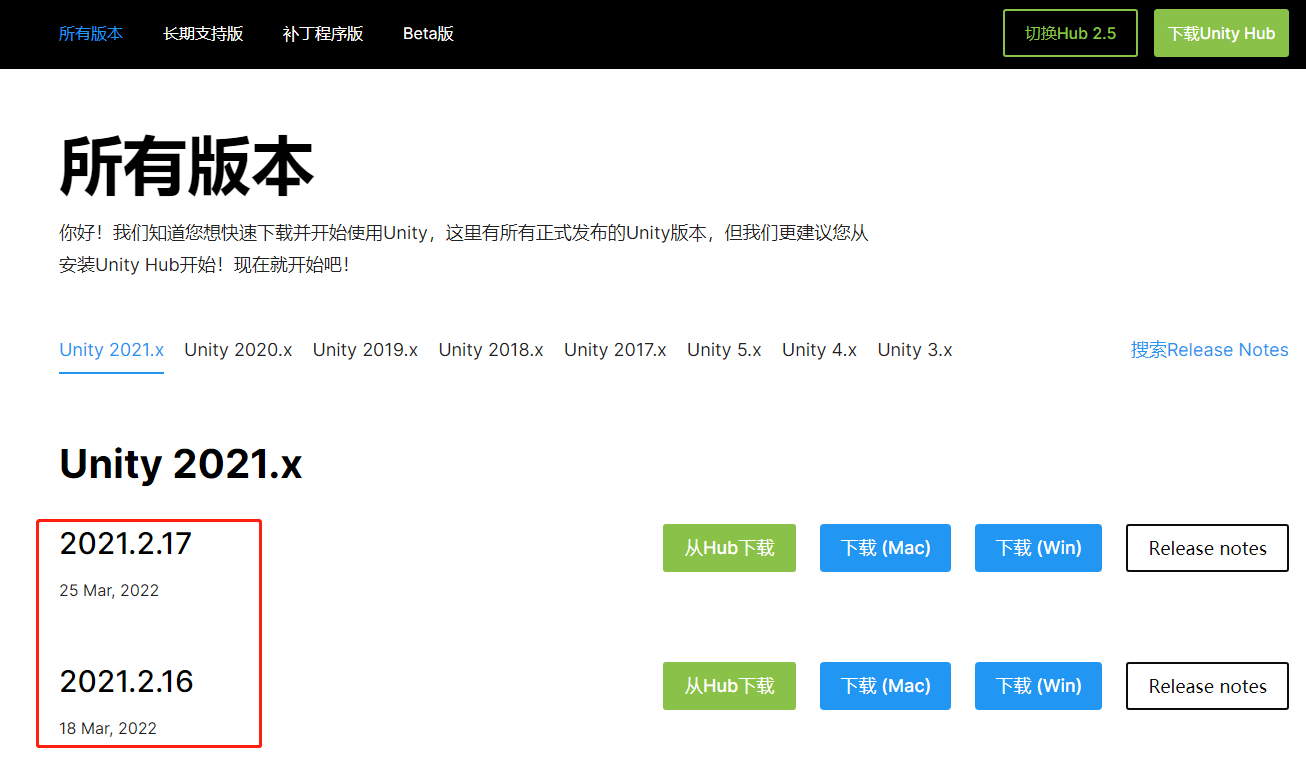
Task: Select the Unity 5.x version tab
Action: 724,350
